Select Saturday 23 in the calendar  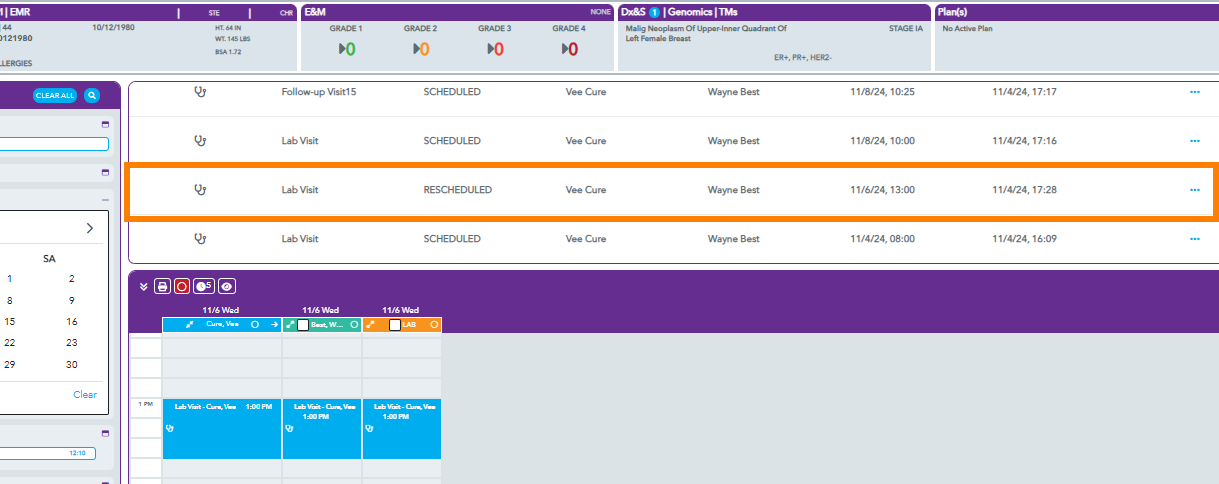tap(71, 342)
